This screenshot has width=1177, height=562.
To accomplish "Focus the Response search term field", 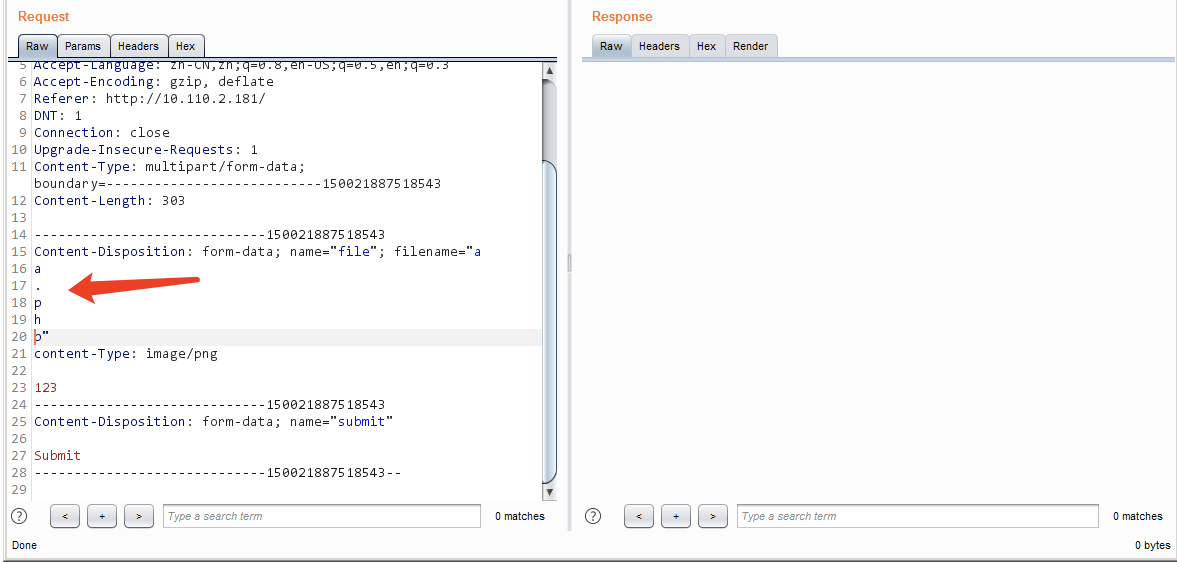I will coord(918,516).
